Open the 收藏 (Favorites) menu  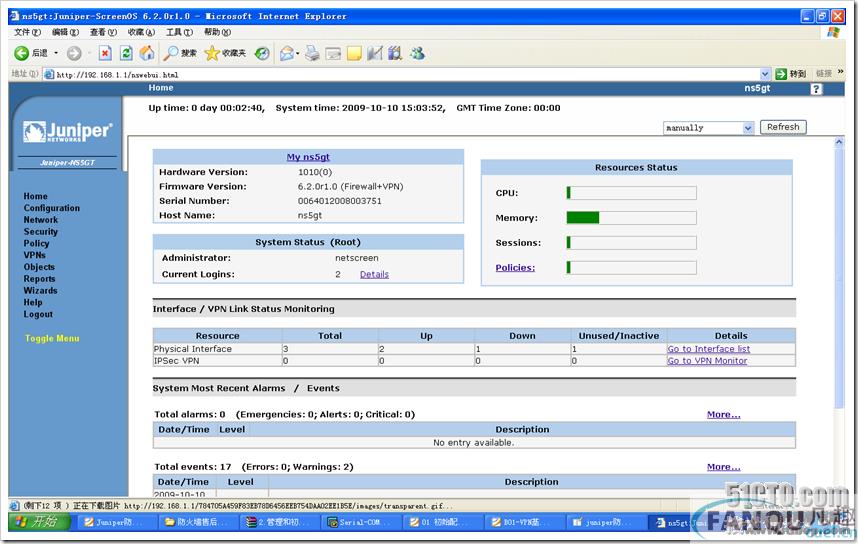[x=141, y=32]
